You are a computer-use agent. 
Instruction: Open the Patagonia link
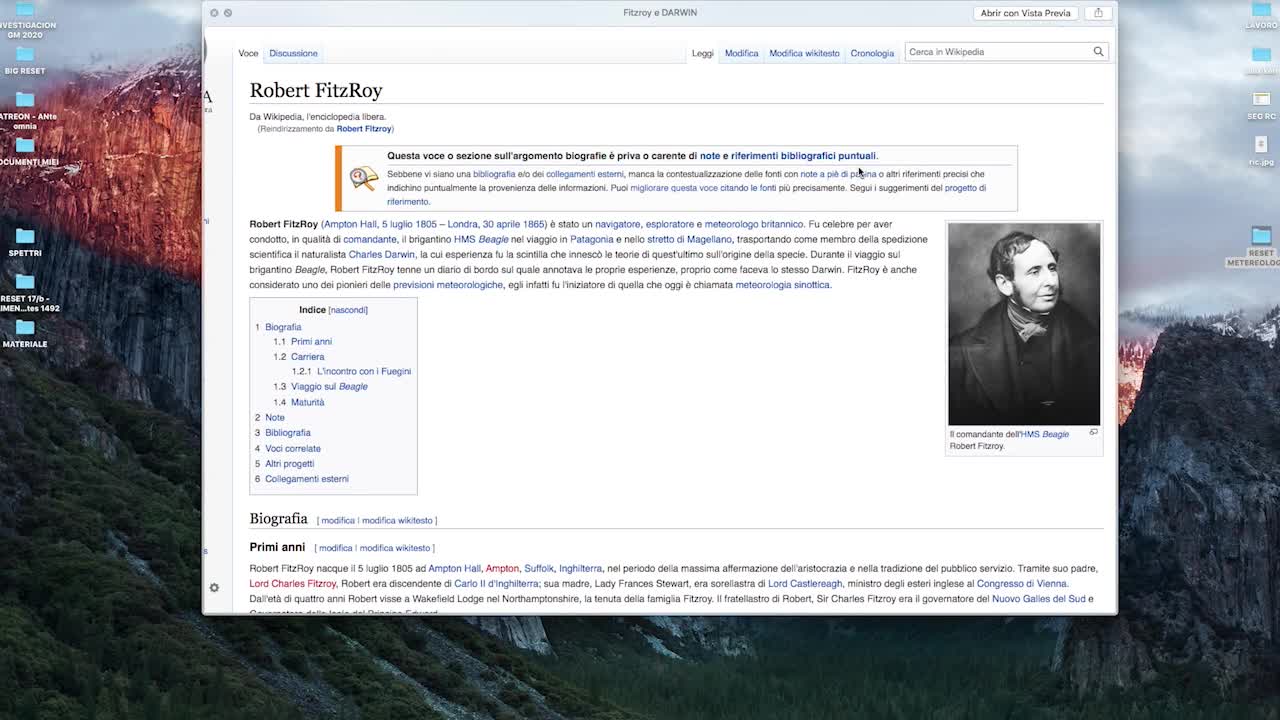[x=592, y=239]
